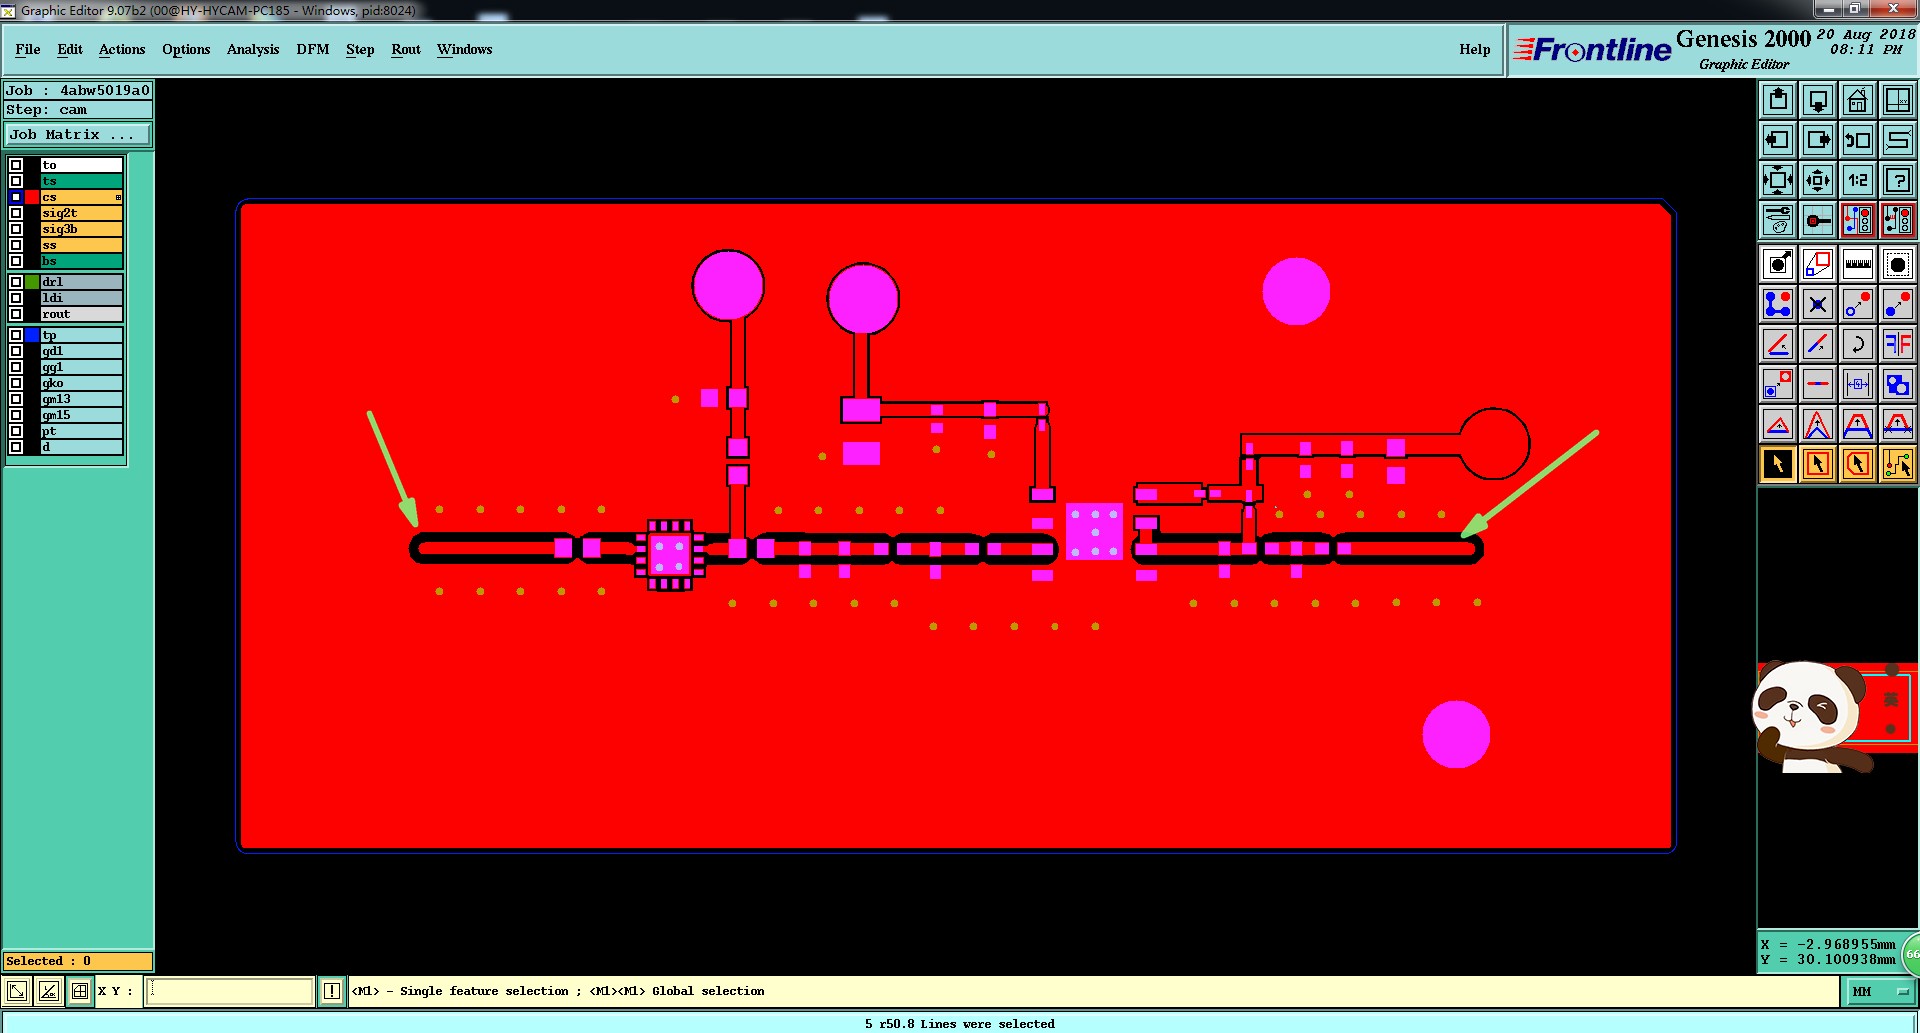1920x1033 pixels.
Task: Open the File menu
Action: 28,49
